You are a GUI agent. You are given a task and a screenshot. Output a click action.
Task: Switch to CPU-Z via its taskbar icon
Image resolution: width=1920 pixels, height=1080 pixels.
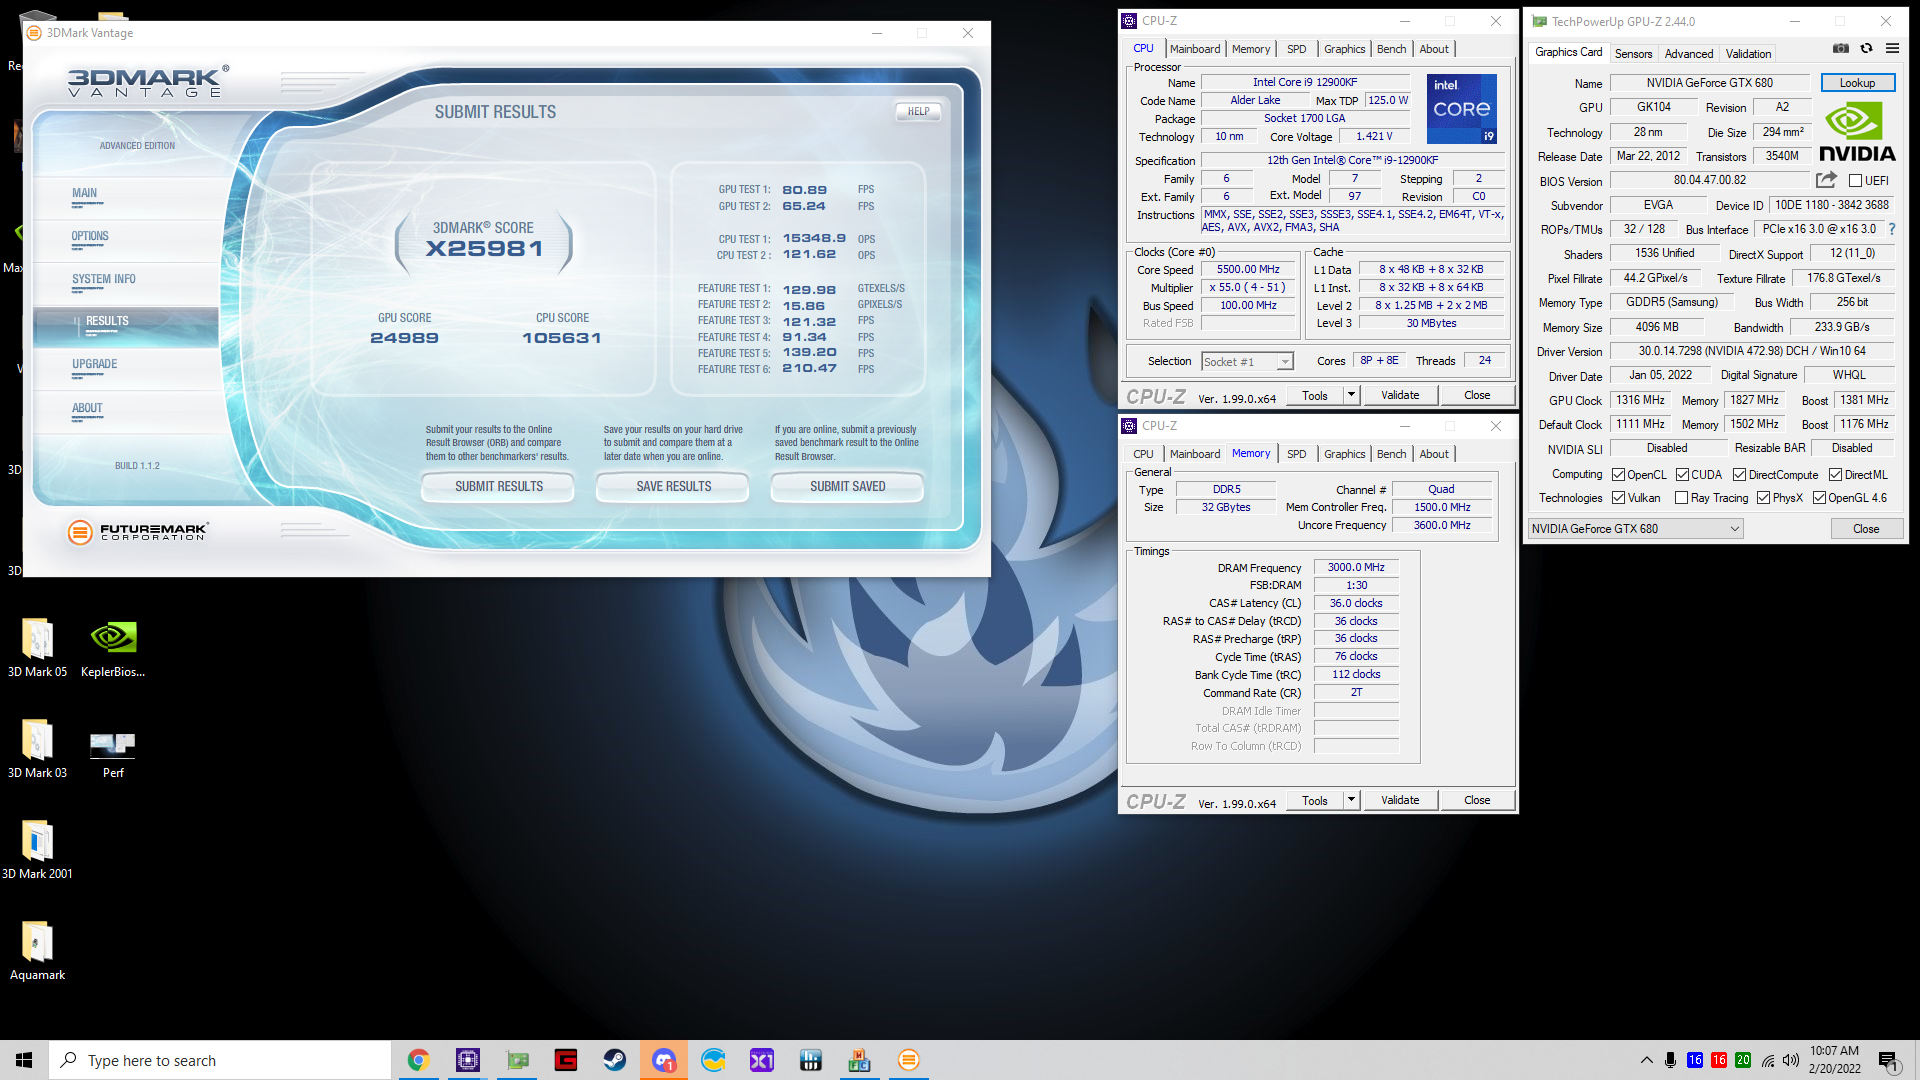pyautogui.click(x=467, y=1060)
